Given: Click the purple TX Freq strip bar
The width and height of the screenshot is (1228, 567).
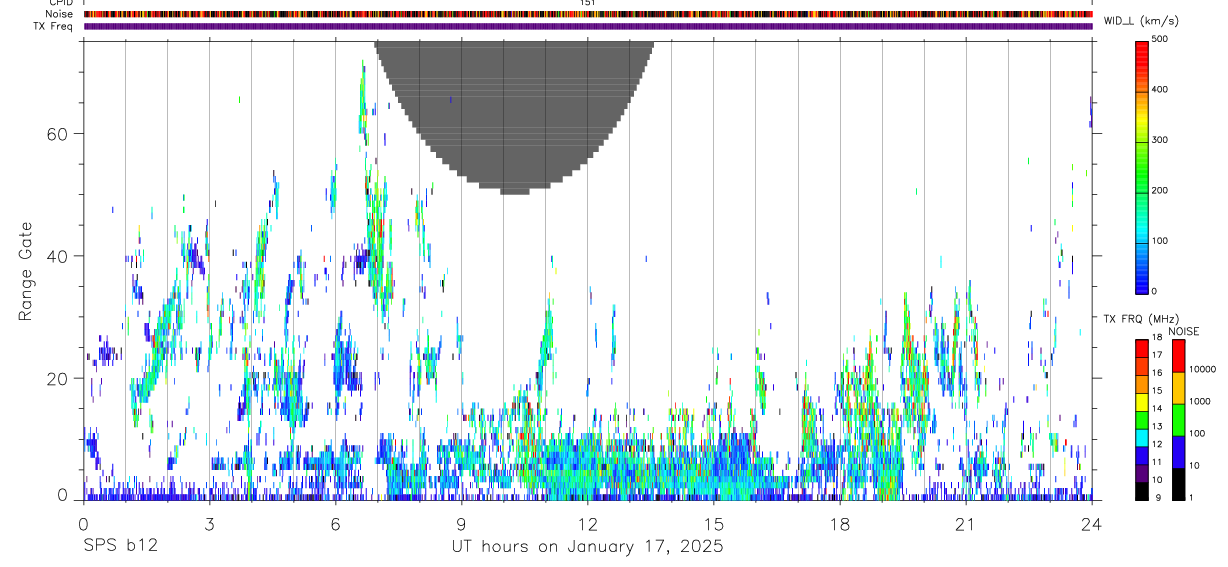Looking at the screenshot, I should 588,26.
